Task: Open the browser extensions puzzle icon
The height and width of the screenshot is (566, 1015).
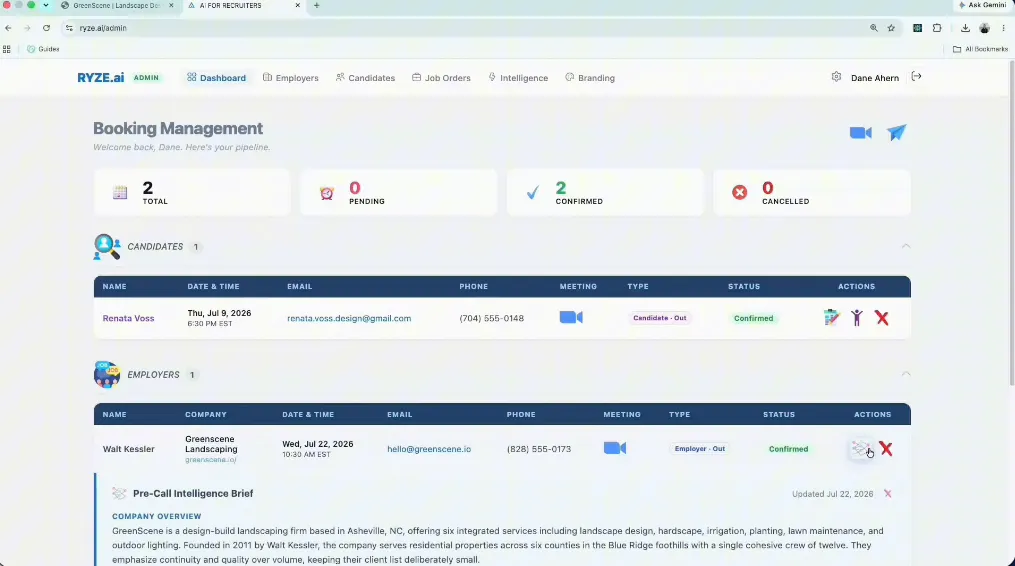Action: coord(937,28)
